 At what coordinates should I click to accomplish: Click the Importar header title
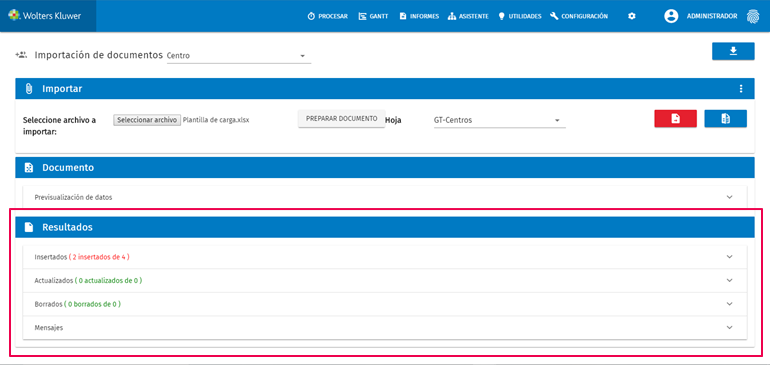tap(62, 89)
